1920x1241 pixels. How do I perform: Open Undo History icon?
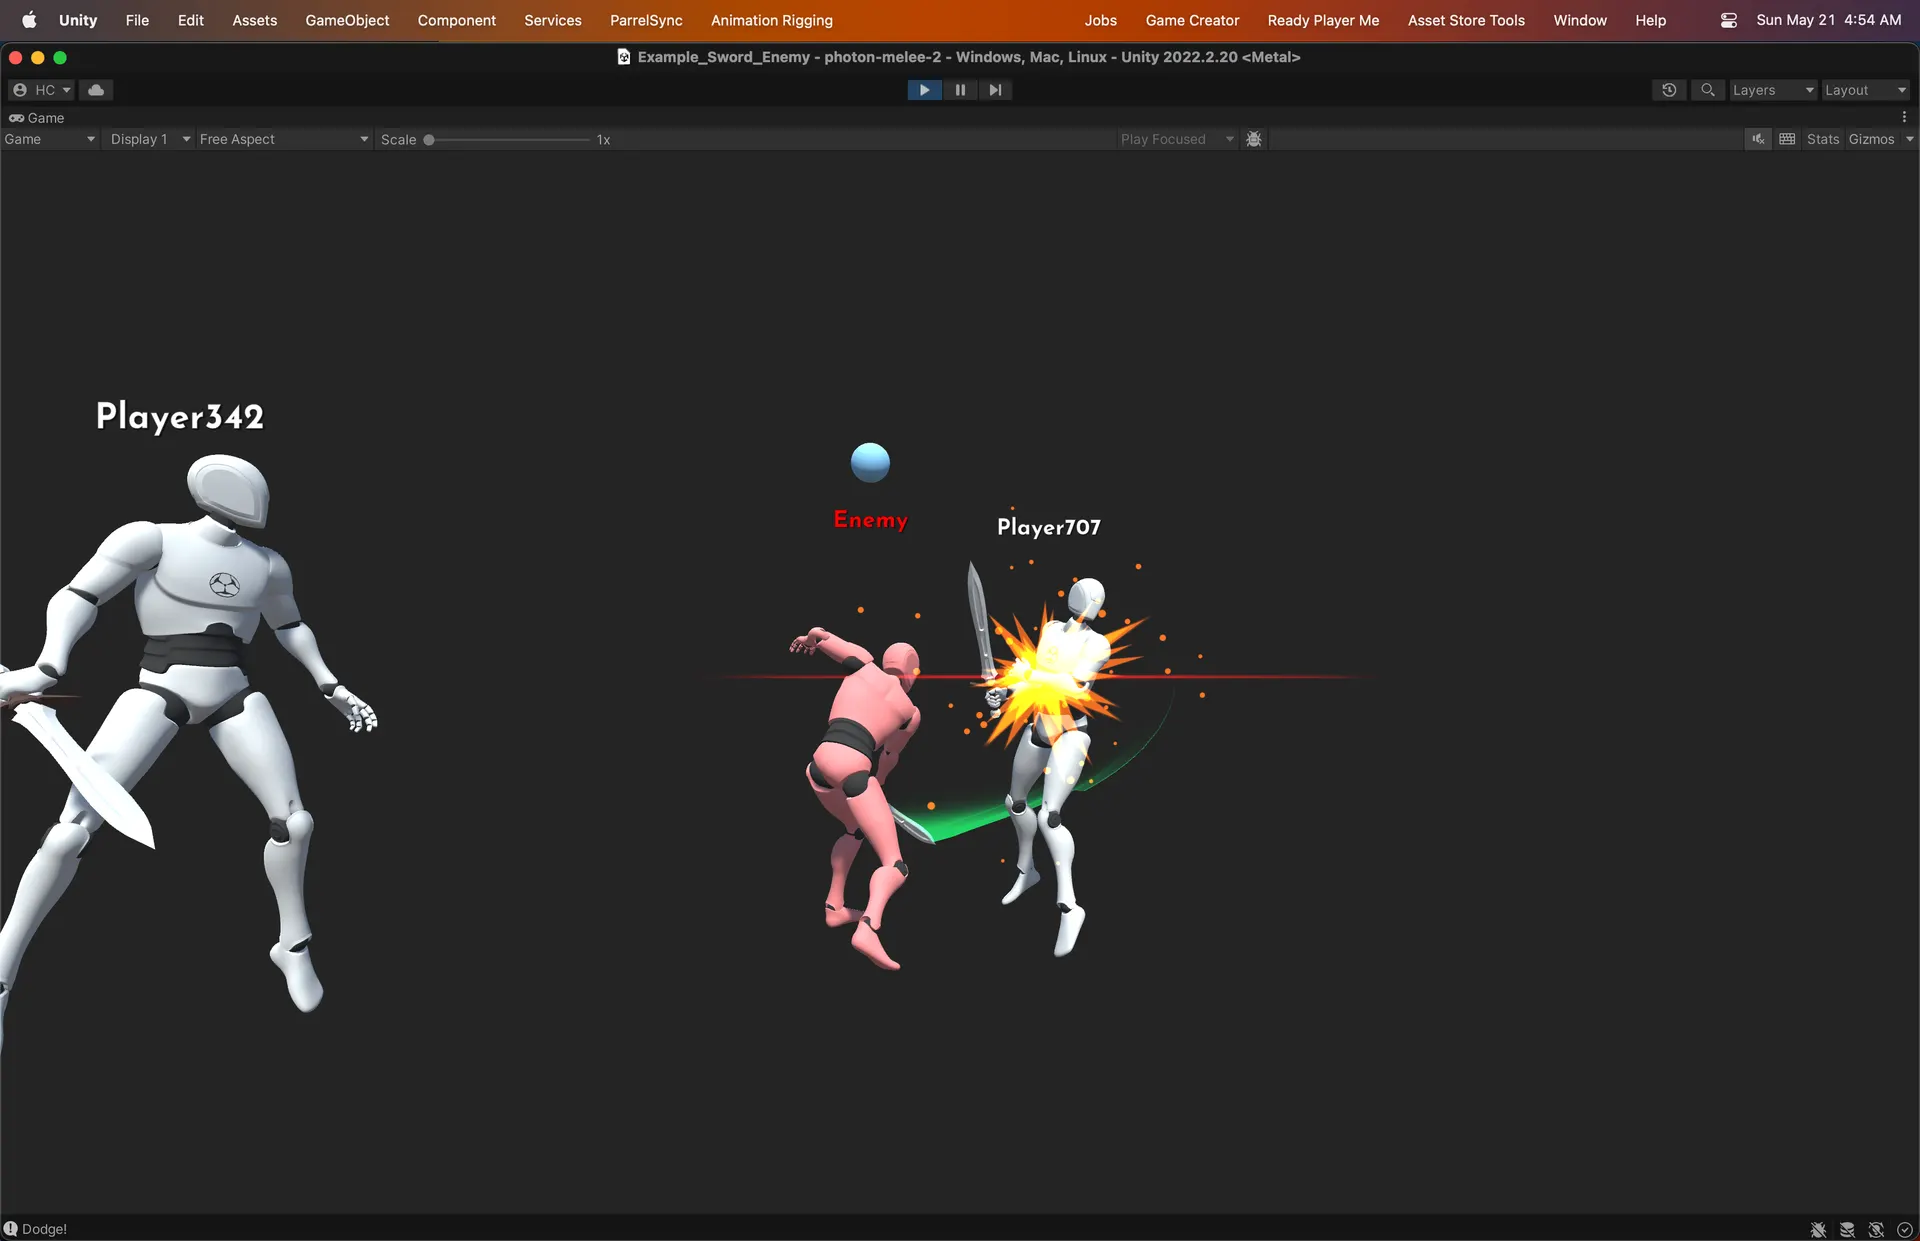pos(1669,90)
